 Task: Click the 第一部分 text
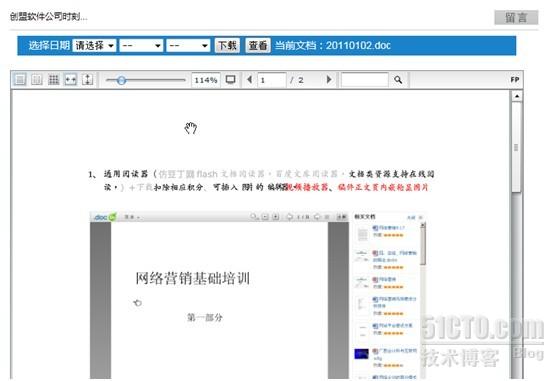pos(205,317)
